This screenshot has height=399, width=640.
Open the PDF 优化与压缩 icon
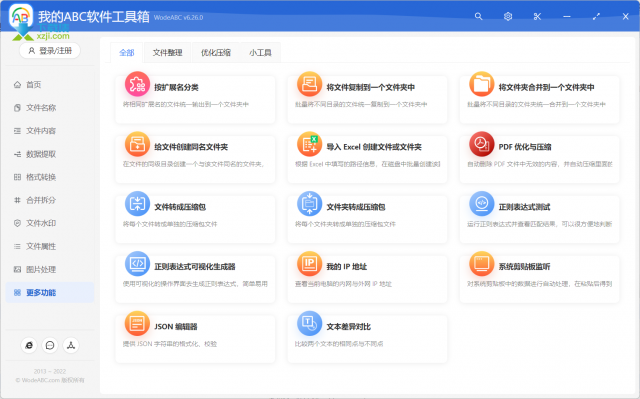pos(482,144)
